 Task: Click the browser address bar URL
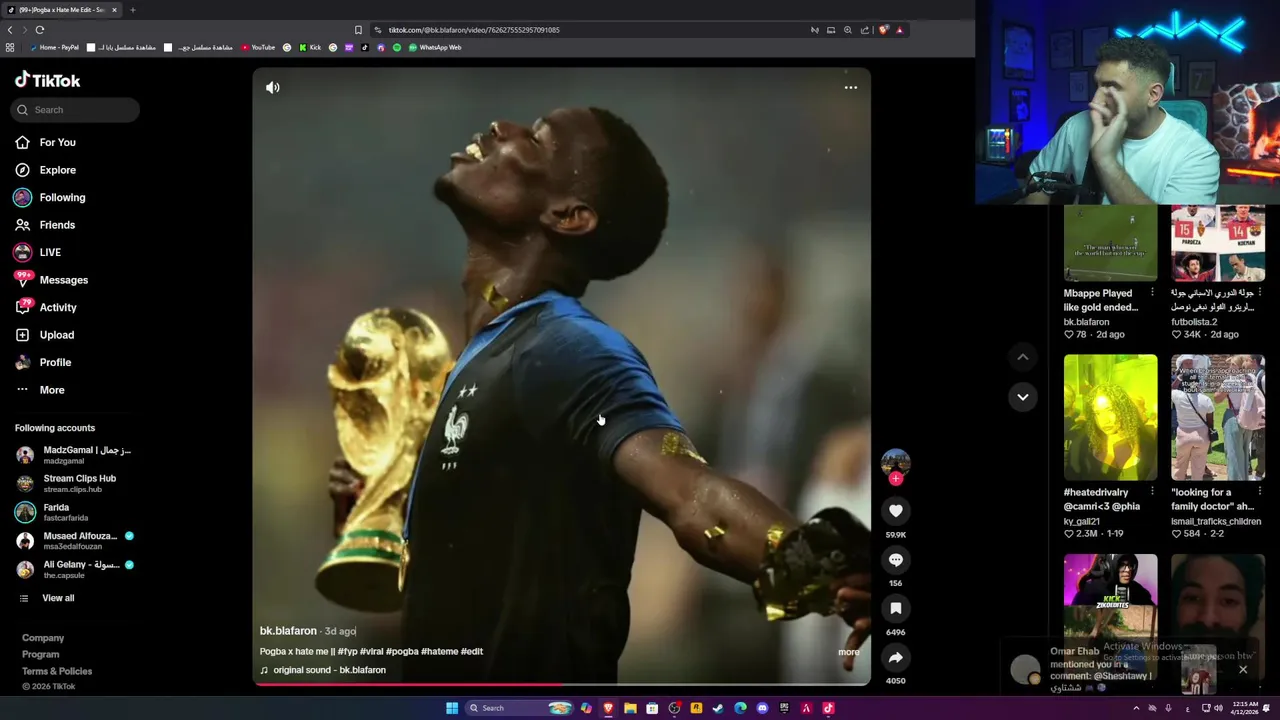tap(474, 30)
